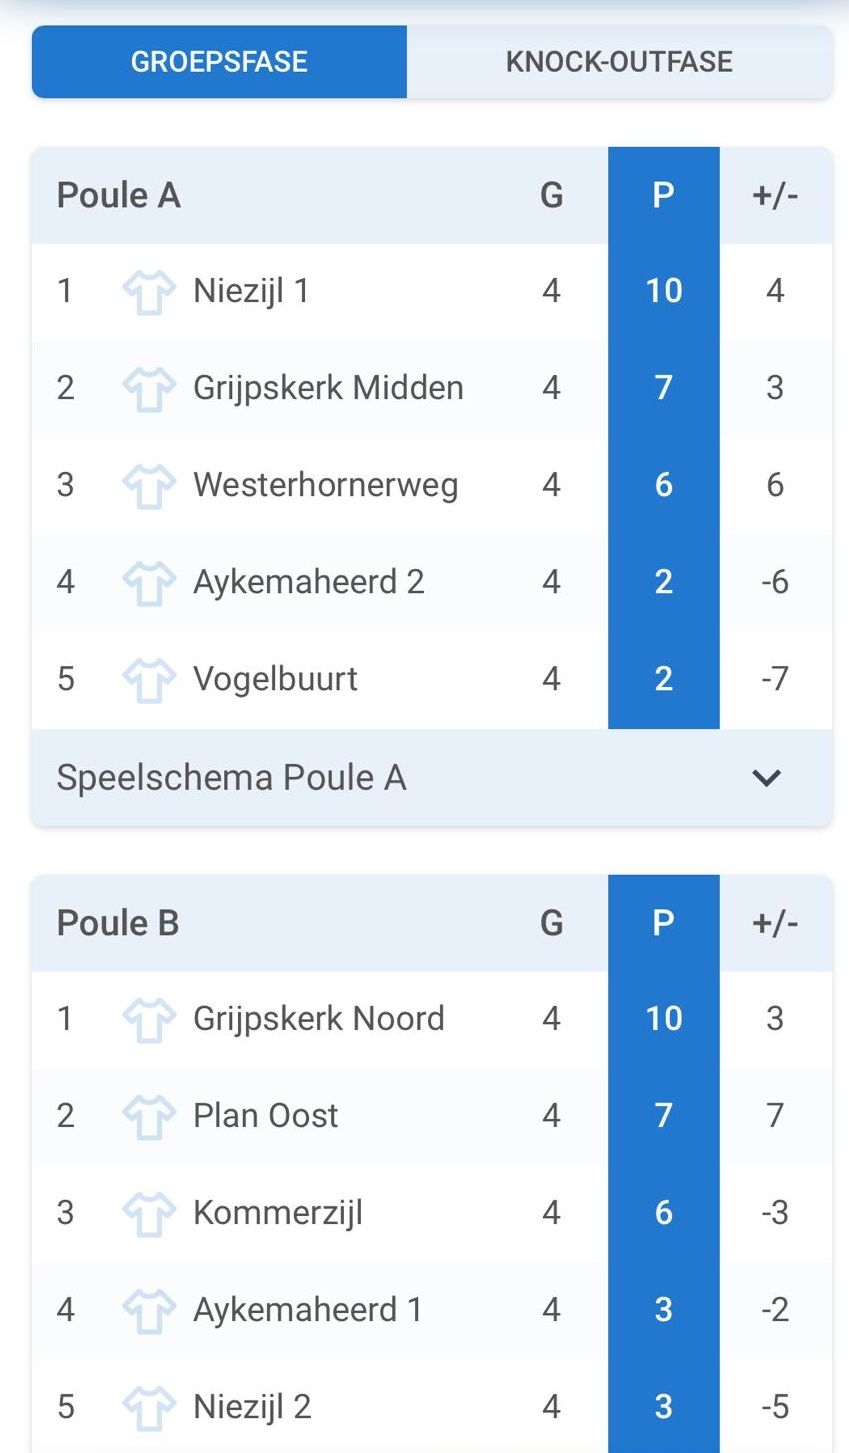Click the shirt icon beside Kommerzijl

click(x=148, y=1214)
